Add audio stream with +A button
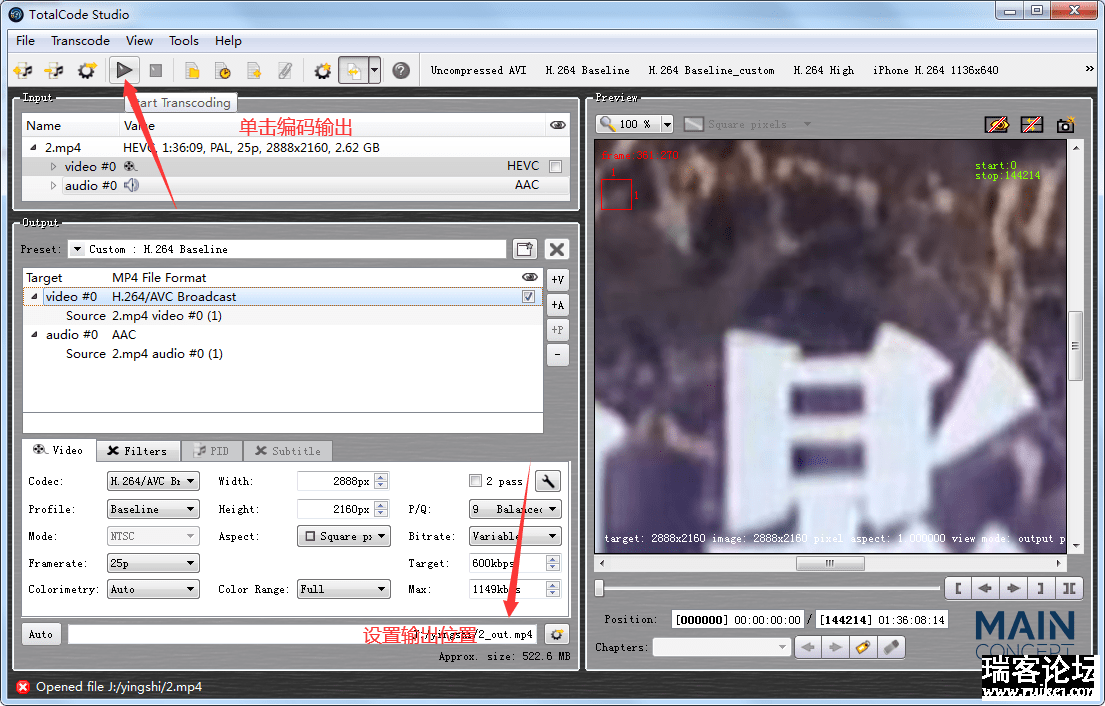The width and height of the screenshot is (1105, 706). click(x=557, y=305)
